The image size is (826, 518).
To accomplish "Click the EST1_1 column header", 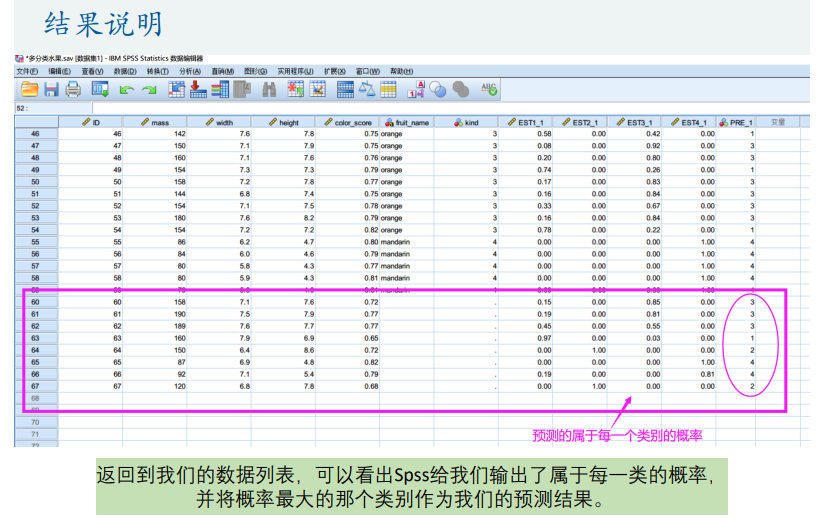I will tap(527, 122).
